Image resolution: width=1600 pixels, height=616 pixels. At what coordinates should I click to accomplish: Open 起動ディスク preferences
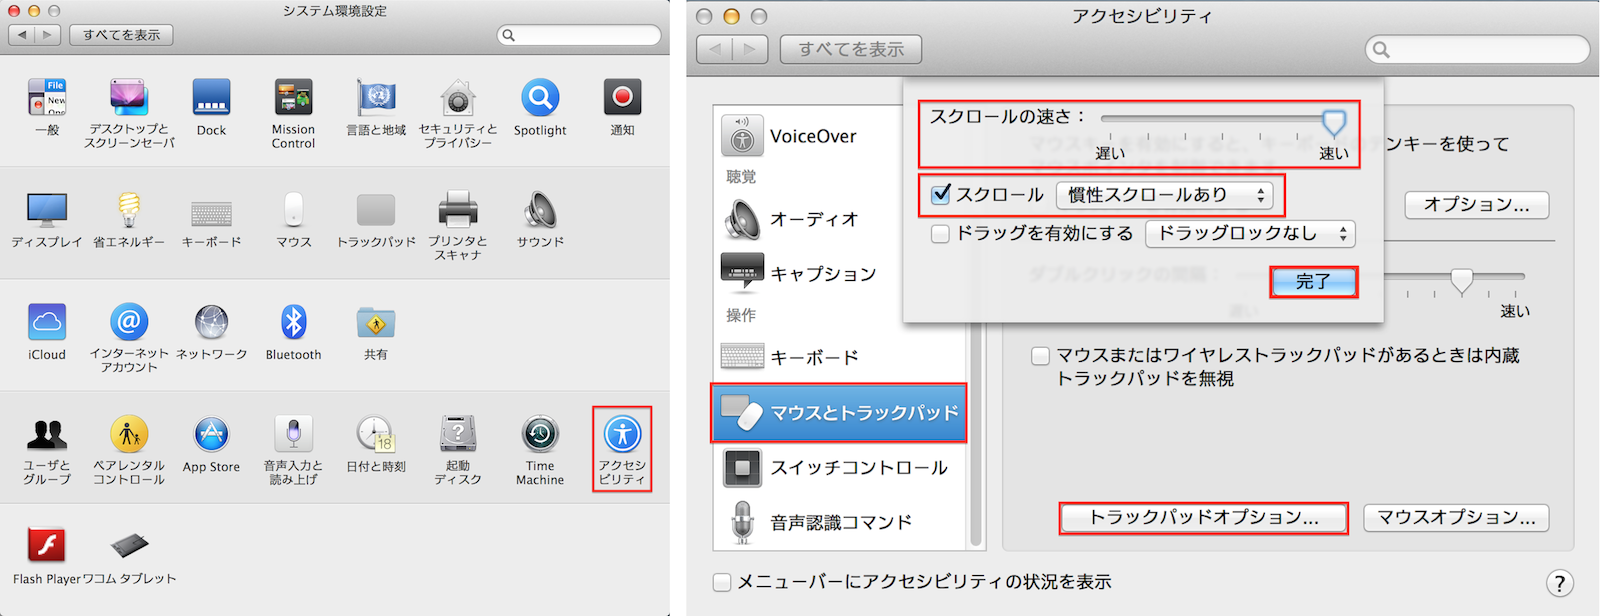point(458,434)
